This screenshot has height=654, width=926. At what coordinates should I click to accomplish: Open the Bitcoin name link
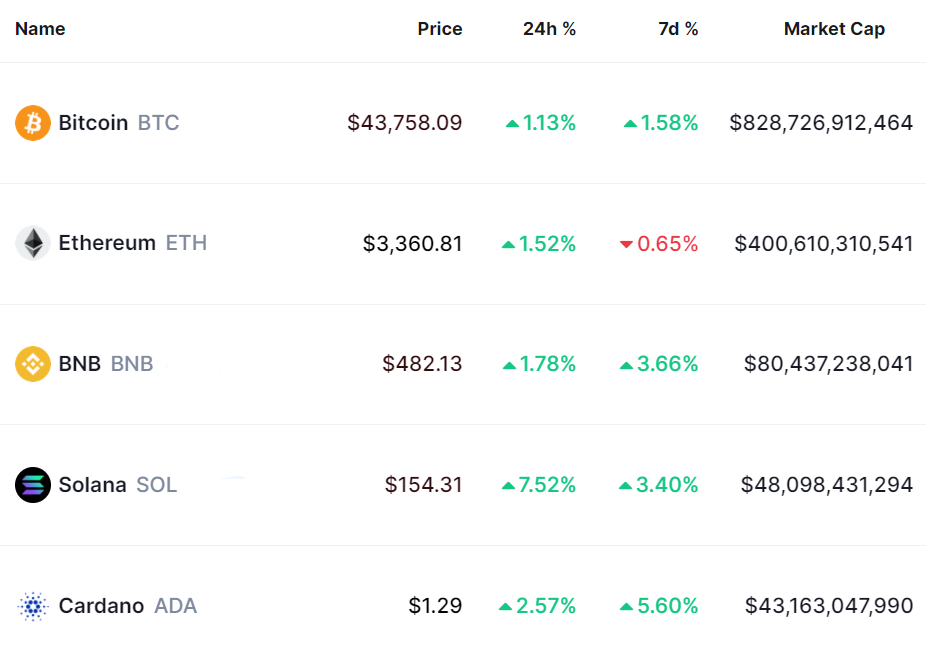93,123
